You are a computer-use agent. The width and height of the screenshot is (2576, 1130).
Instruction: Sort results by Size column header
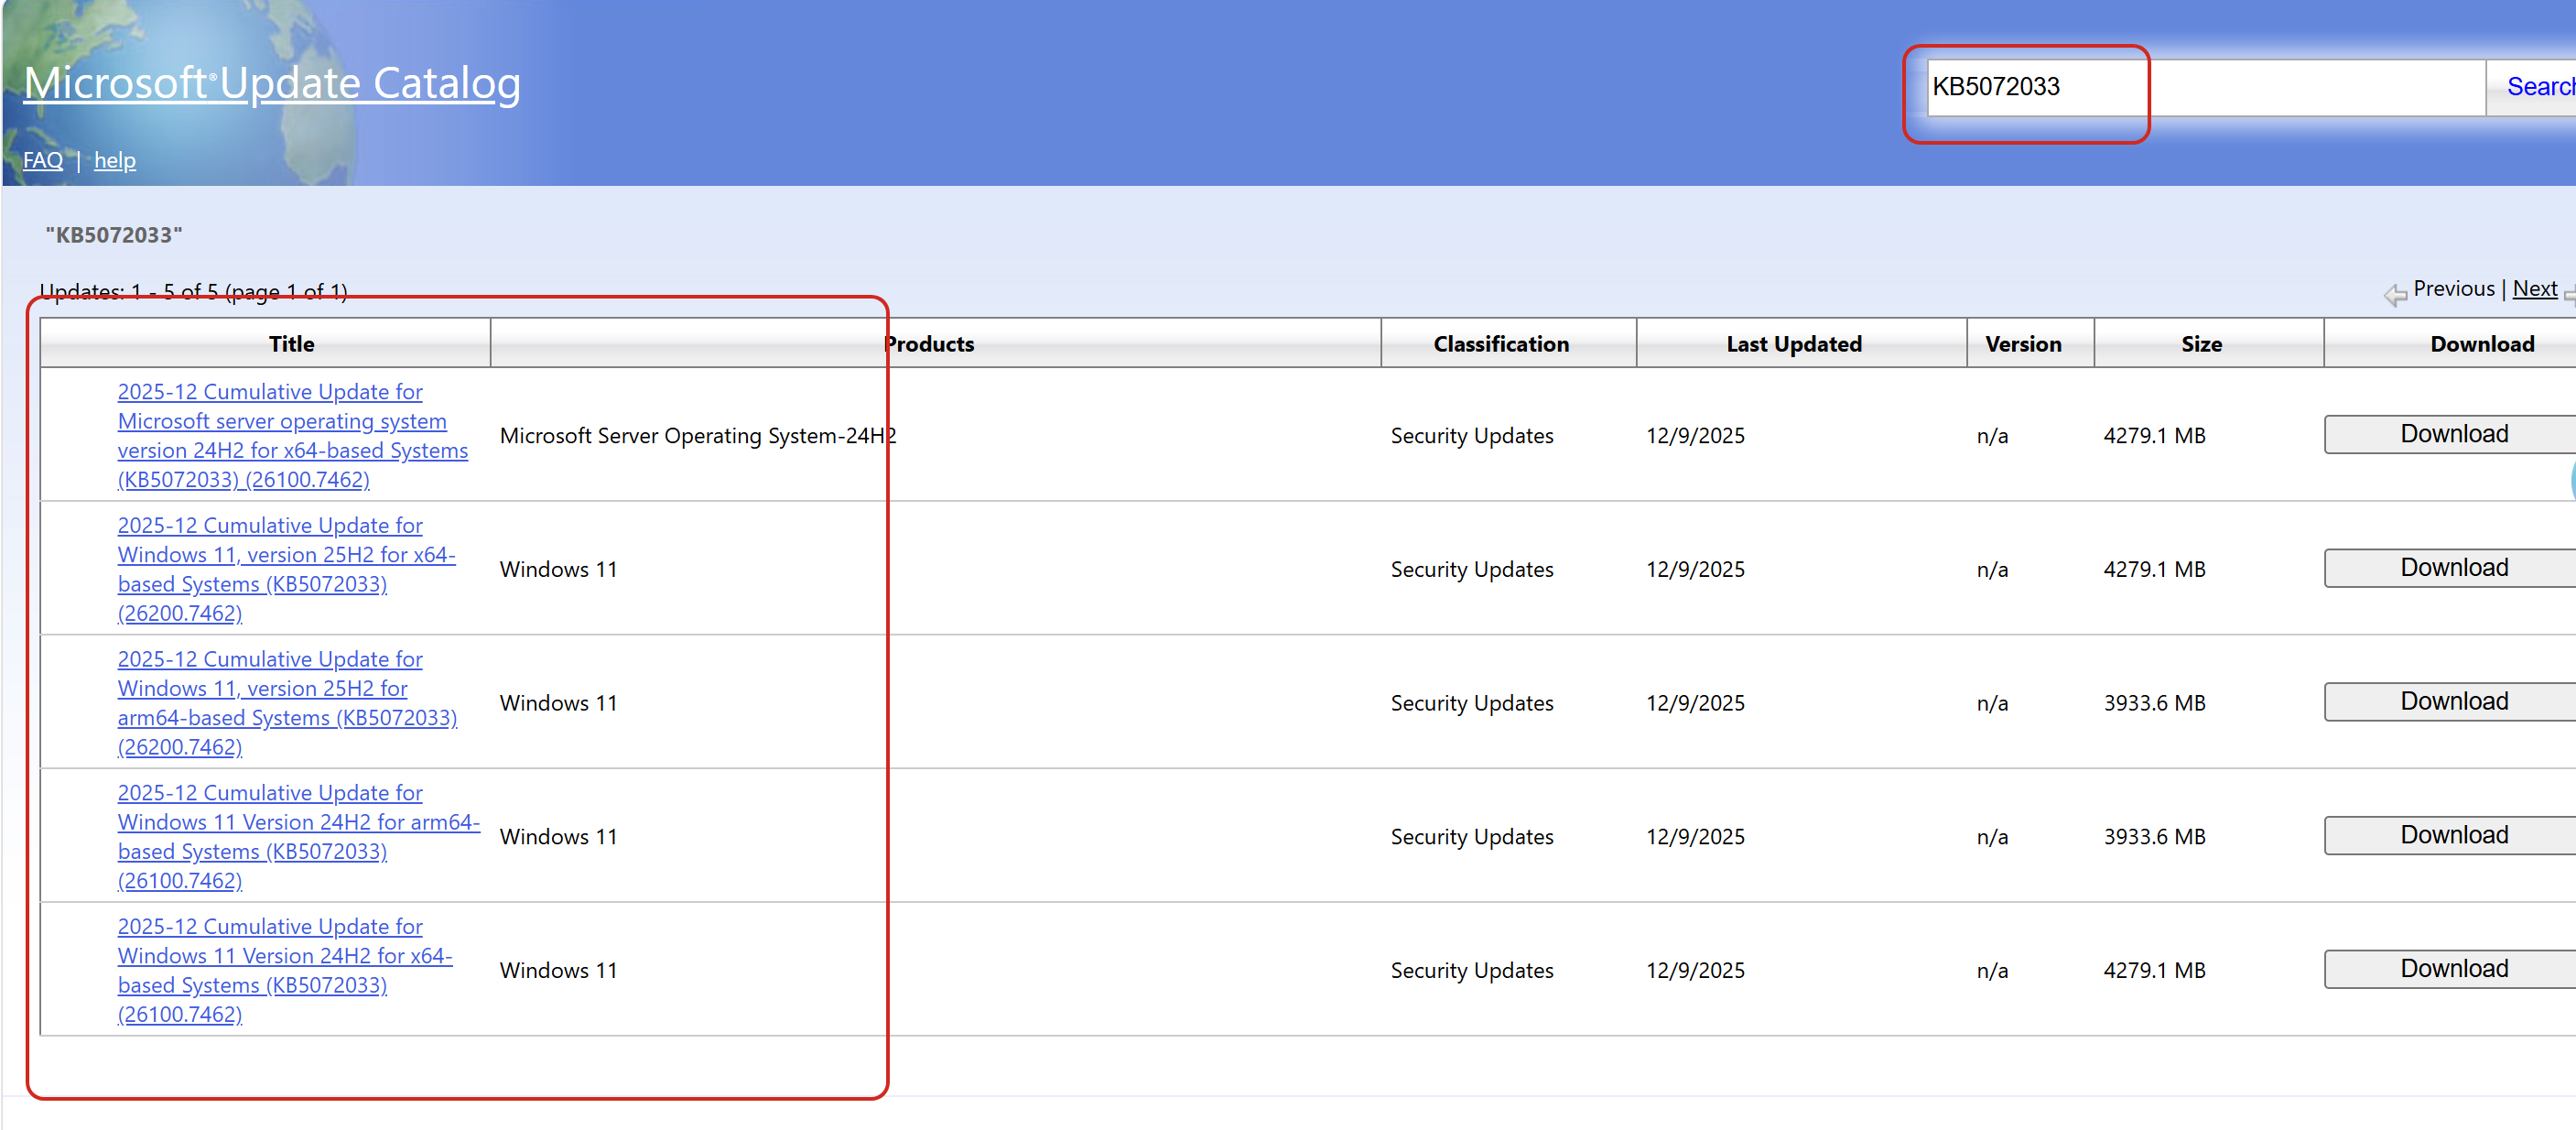point(2200,344)
